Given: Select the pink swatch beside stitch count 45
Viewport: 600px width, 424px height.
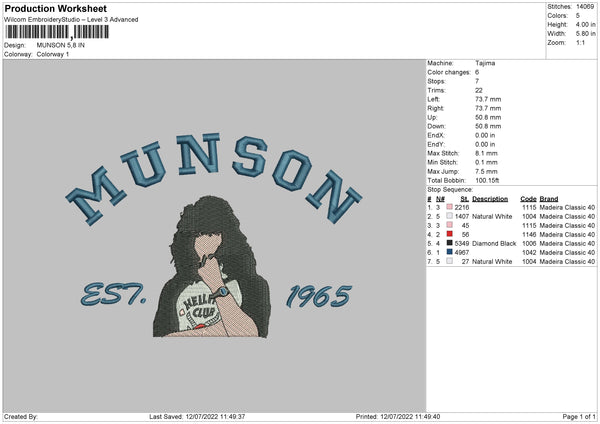Looking at the screenshot, I should (449, 225).
